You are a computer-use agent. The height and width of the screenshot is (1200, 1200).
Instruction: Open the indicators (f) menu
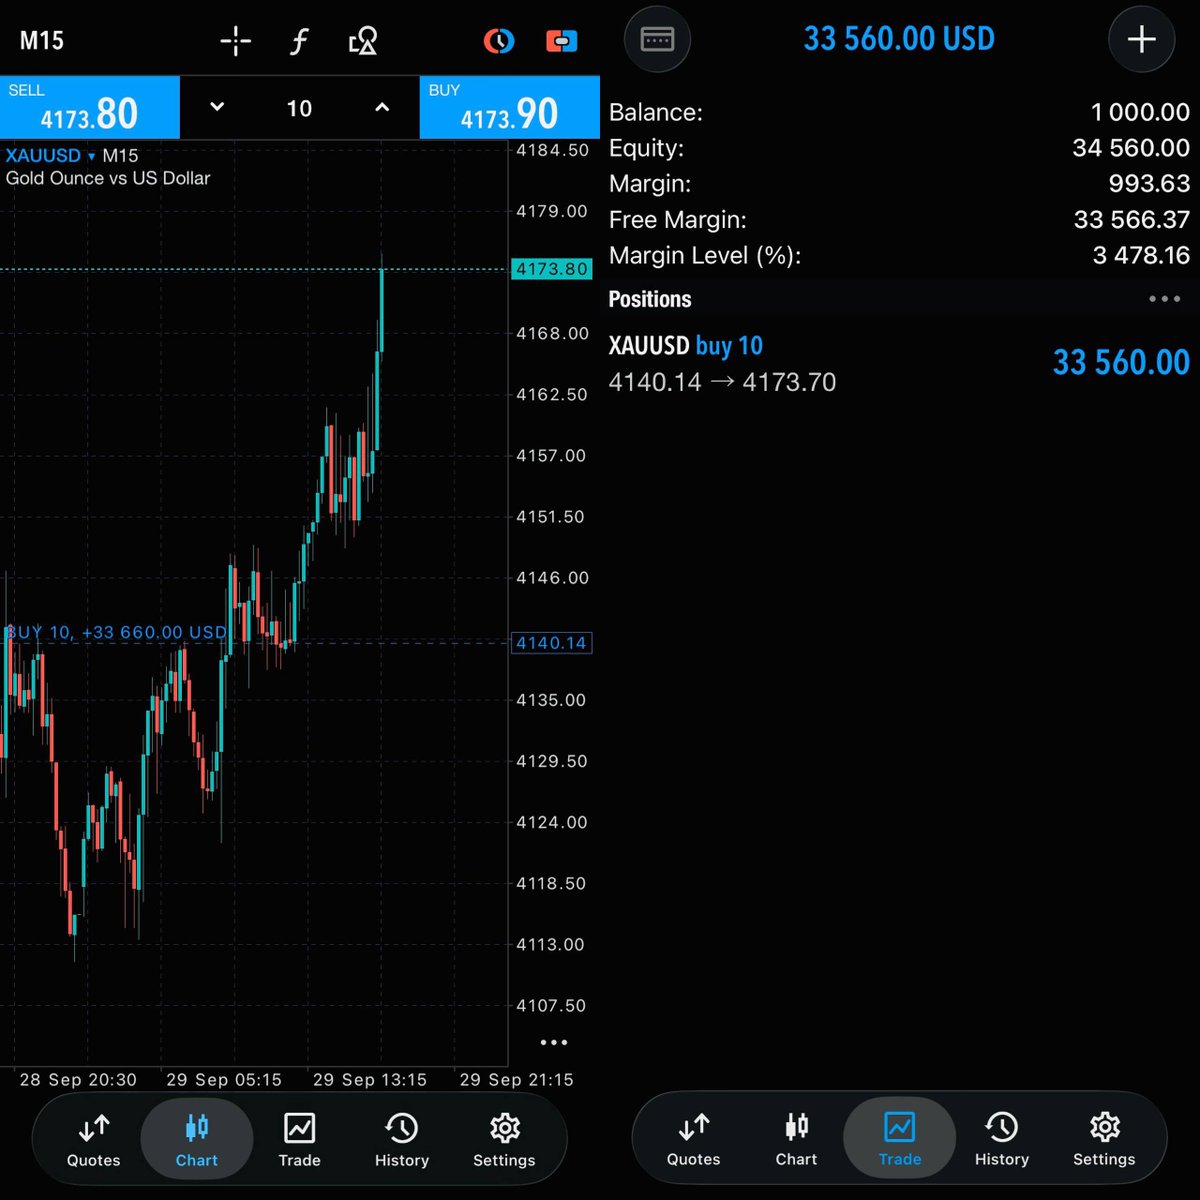(299, 41)
